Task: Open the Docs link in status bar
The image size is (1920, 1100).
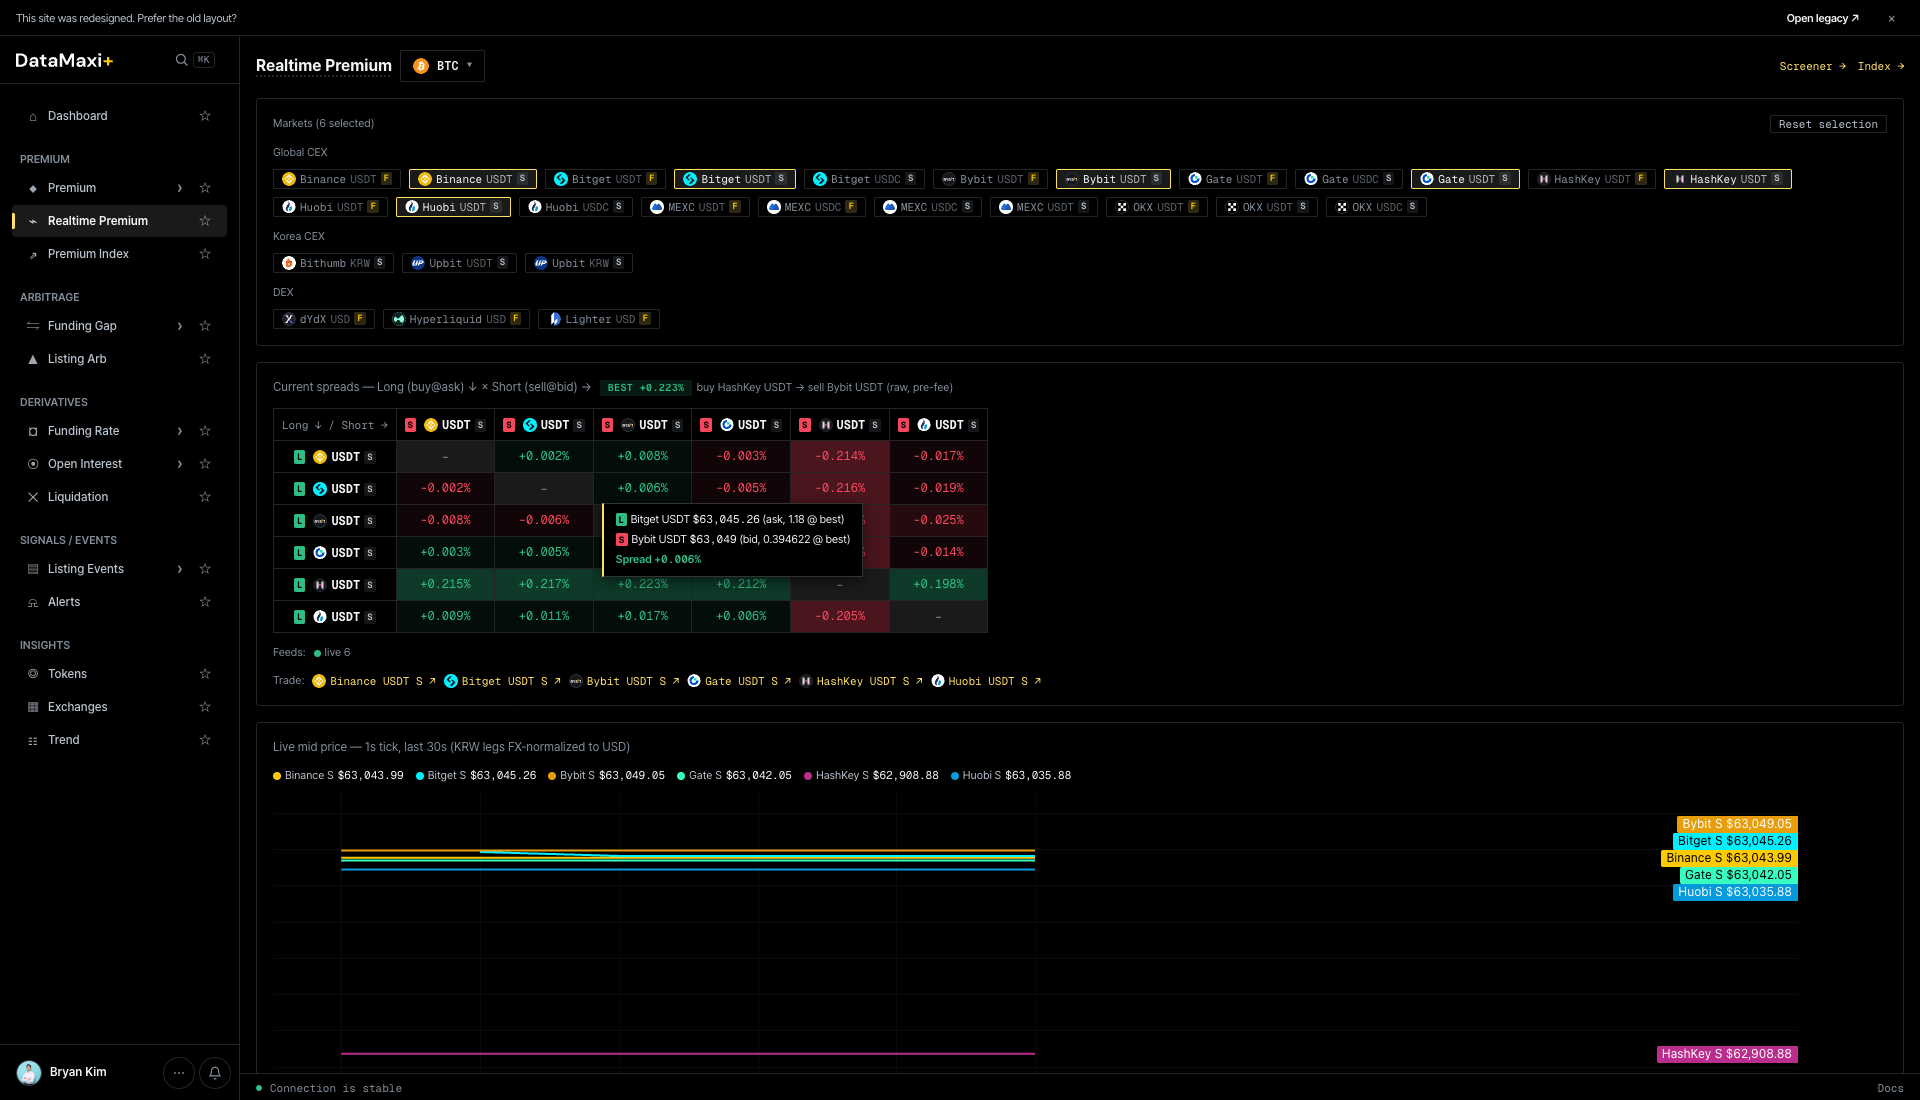Action: click(x=1890, y=1088)
